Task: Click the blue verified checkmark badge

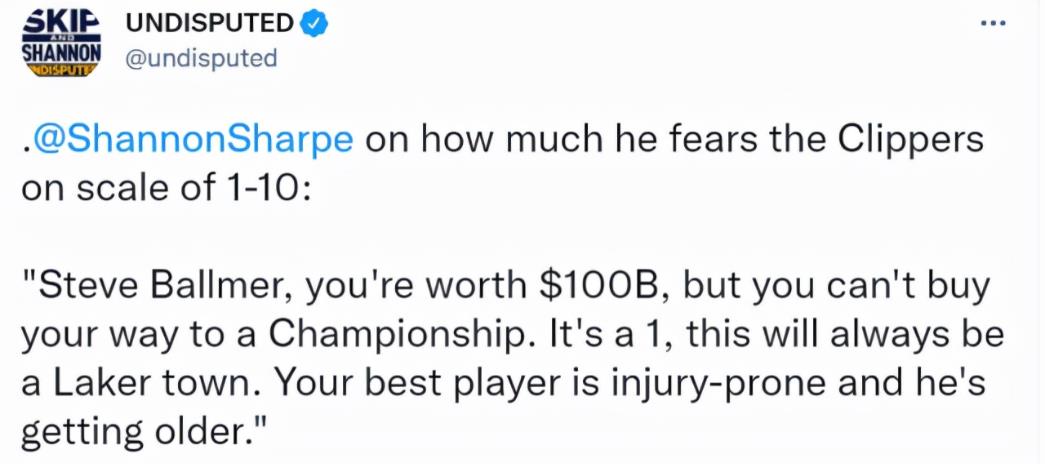Action: tap(313, 25)
